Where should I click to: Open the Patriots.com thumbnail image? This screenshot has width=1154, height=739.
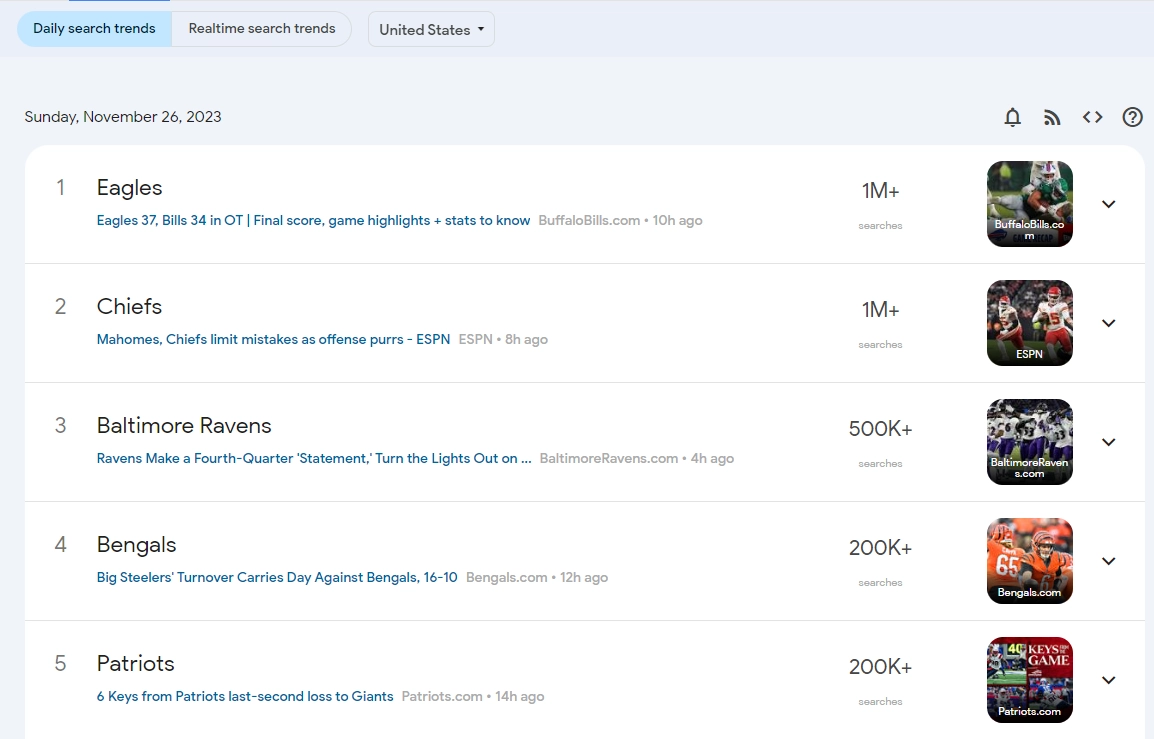(x=1030, y=680)
